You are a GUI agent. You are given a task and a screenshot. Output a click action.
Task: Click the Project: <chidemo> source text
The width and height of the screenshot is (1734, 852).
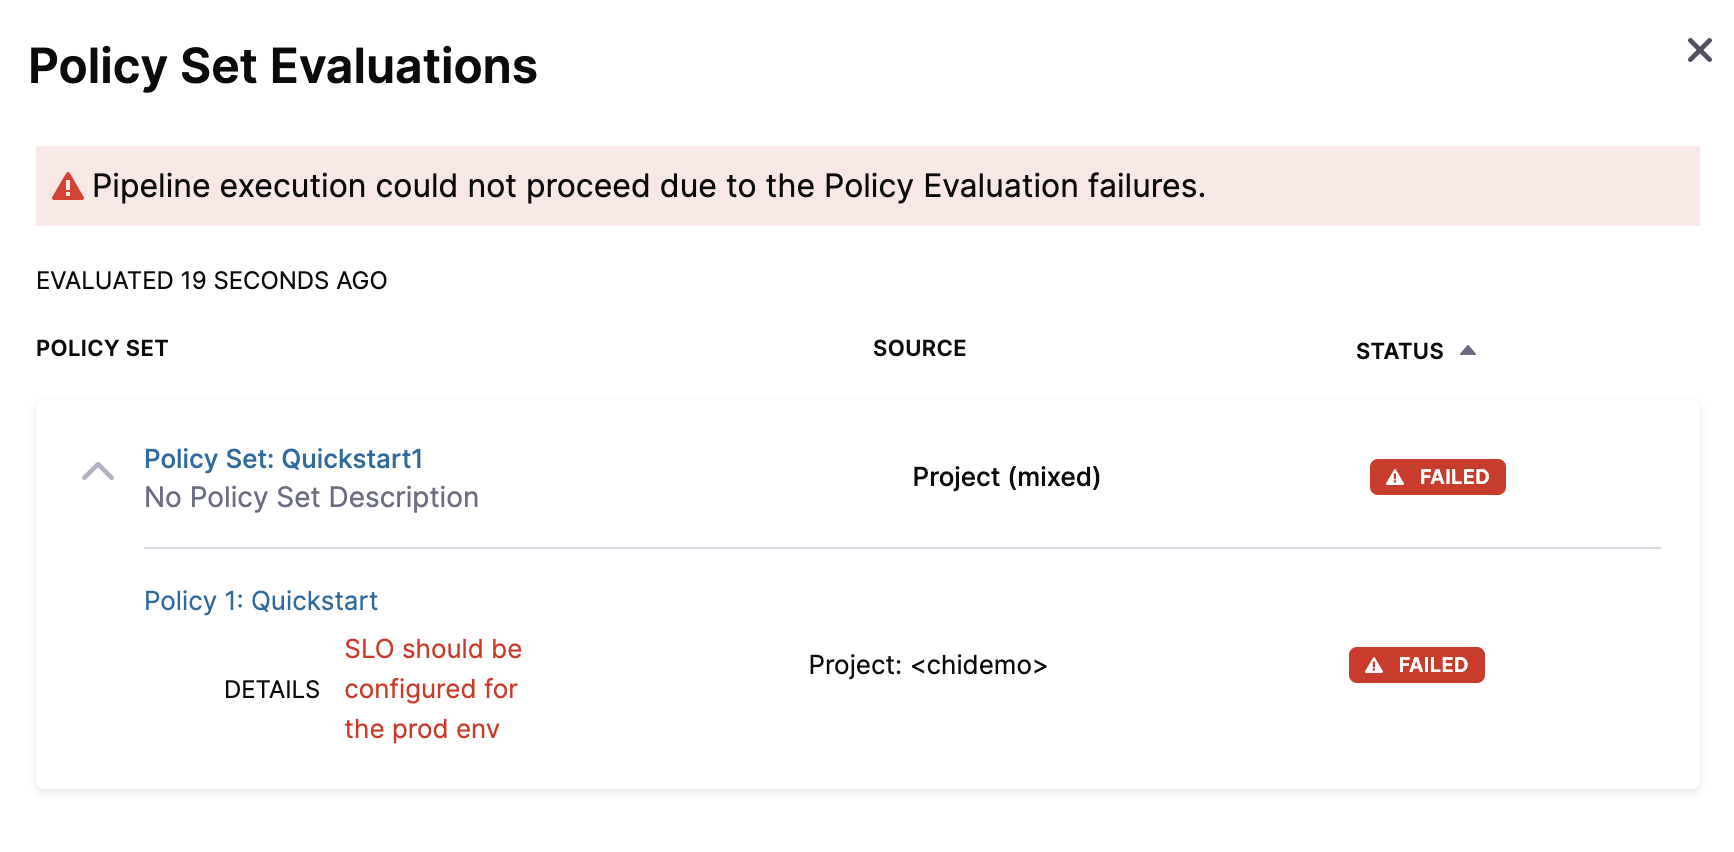928,665
